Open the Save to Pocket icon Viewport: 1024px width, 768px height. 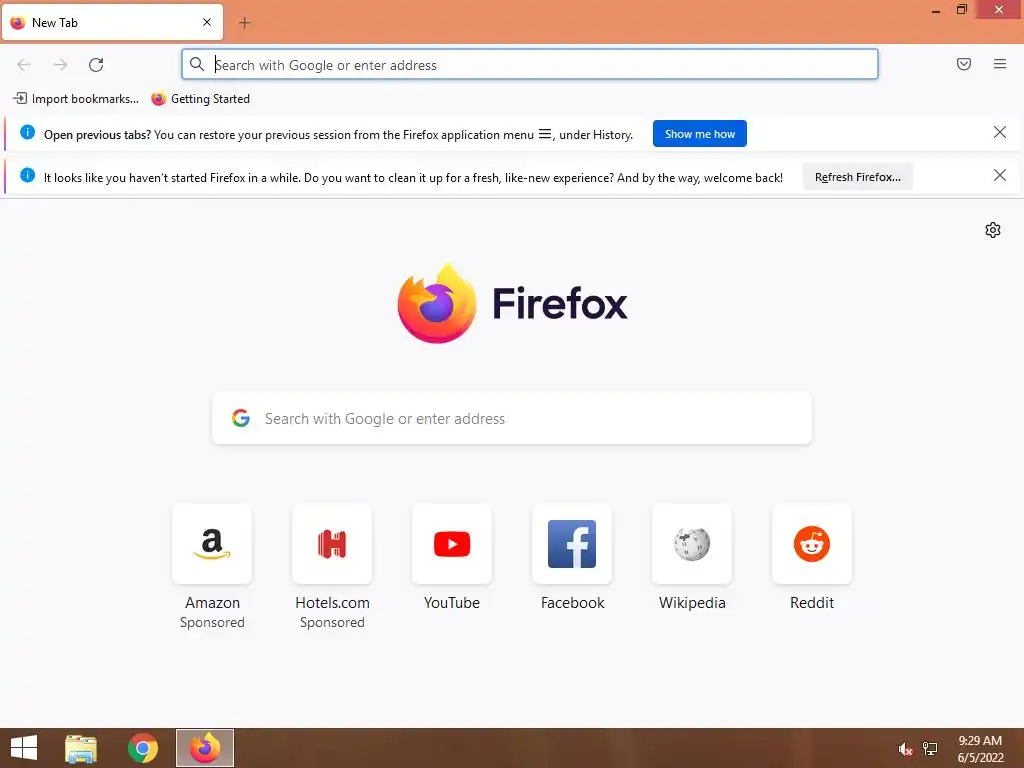click(964, 64)
